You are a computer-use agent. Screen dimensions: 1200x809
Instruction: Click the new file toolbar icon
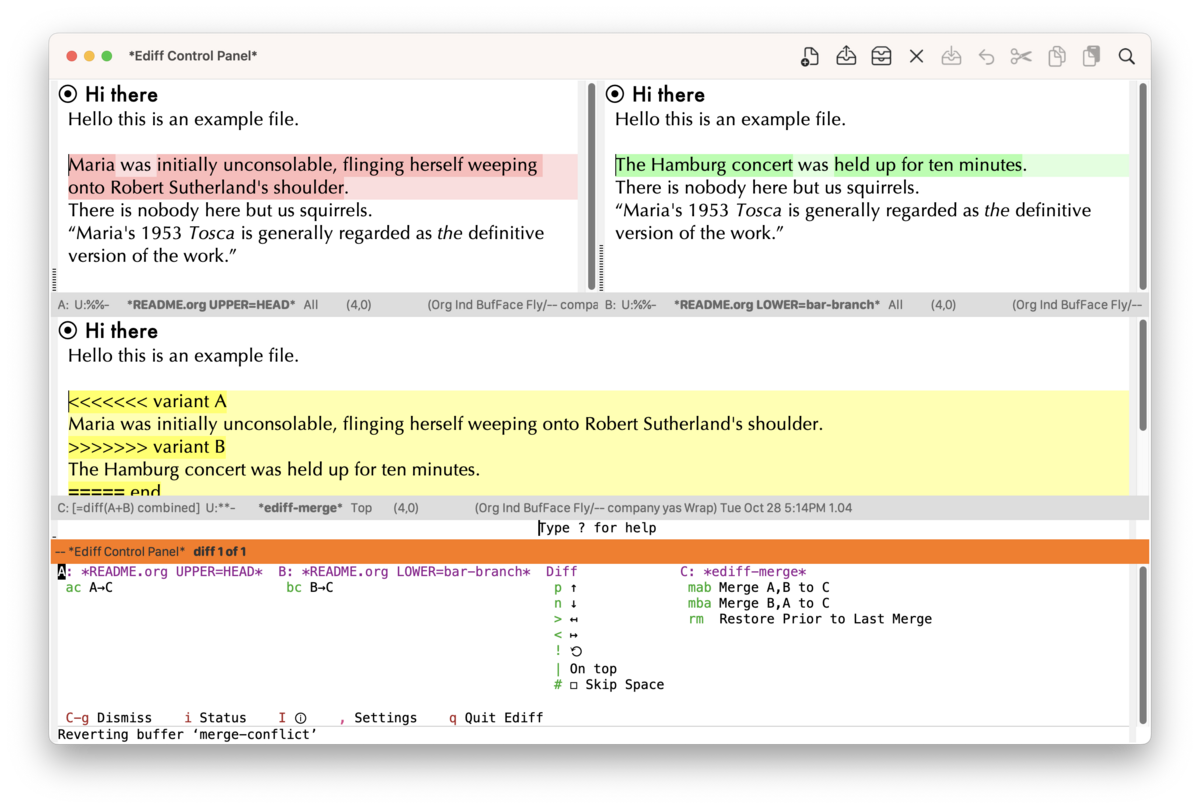(x=810, y=57)
